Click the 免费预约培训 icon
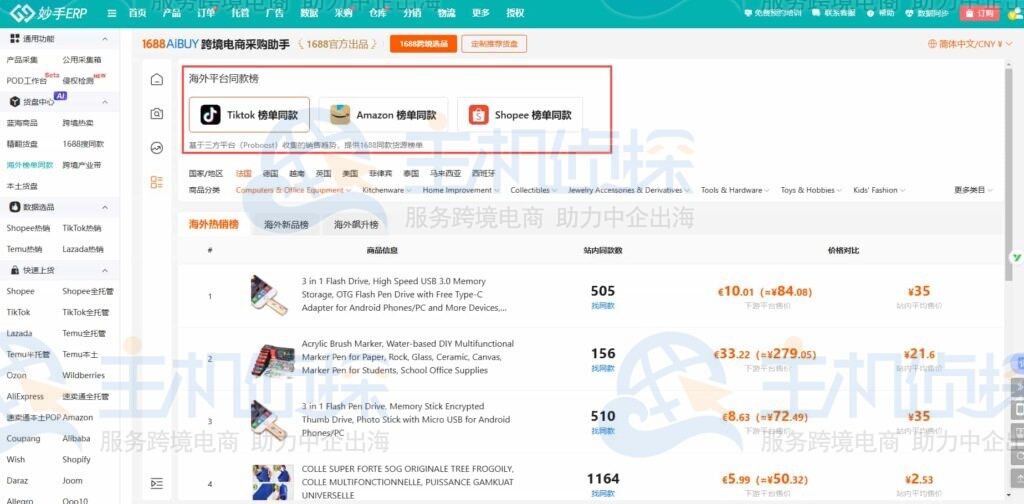The image size is (1024, 504). tap(748, 13)
